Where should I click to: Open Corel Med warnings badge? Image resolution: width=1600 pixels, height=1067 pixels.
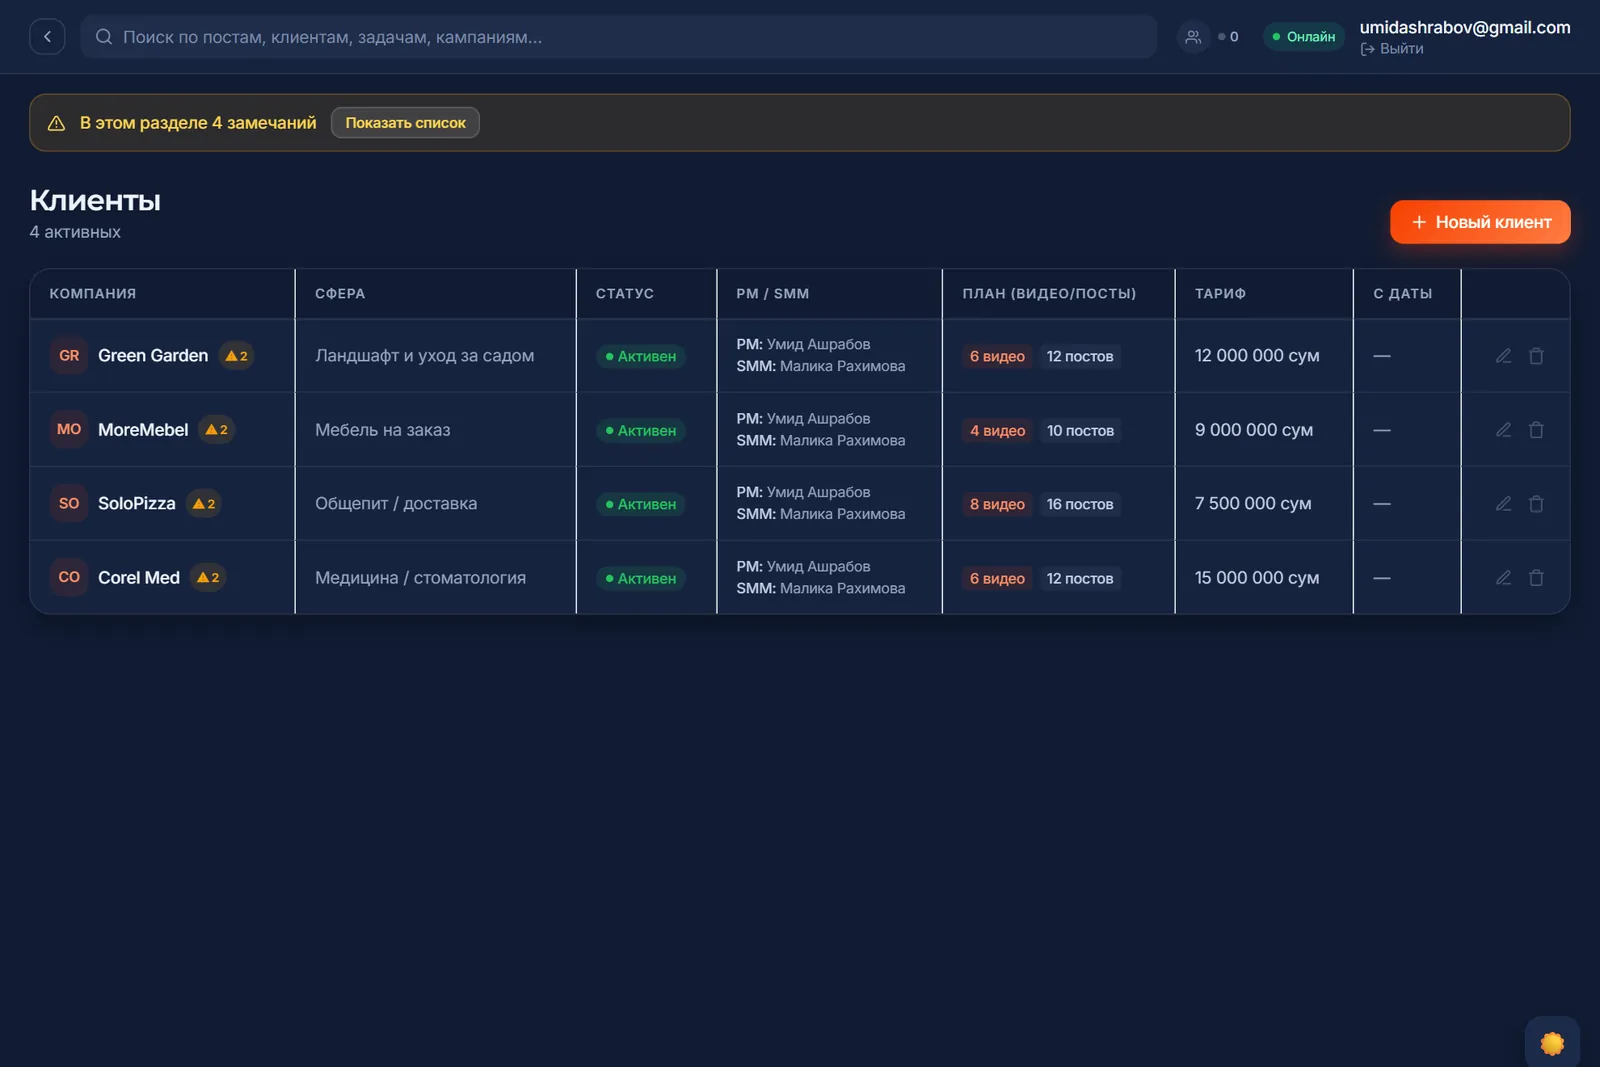(208, 578)
